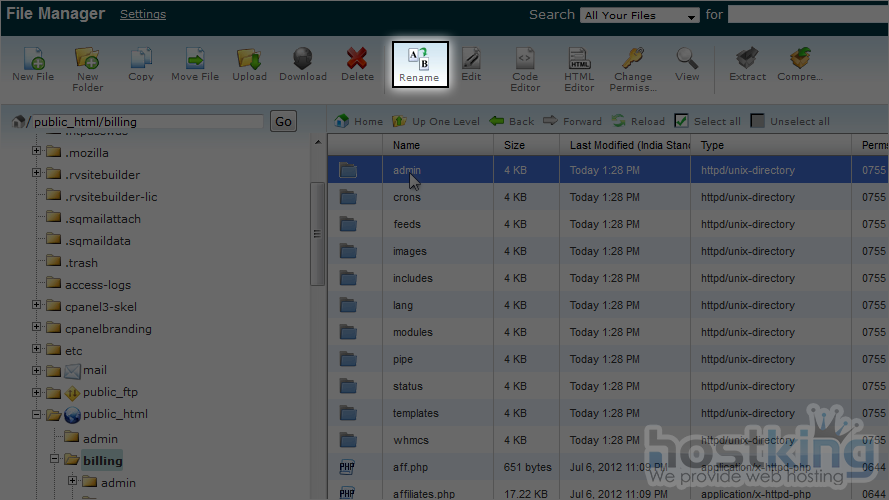Open the Code Editor
This screenshot has height=500, width=889.
525,62
